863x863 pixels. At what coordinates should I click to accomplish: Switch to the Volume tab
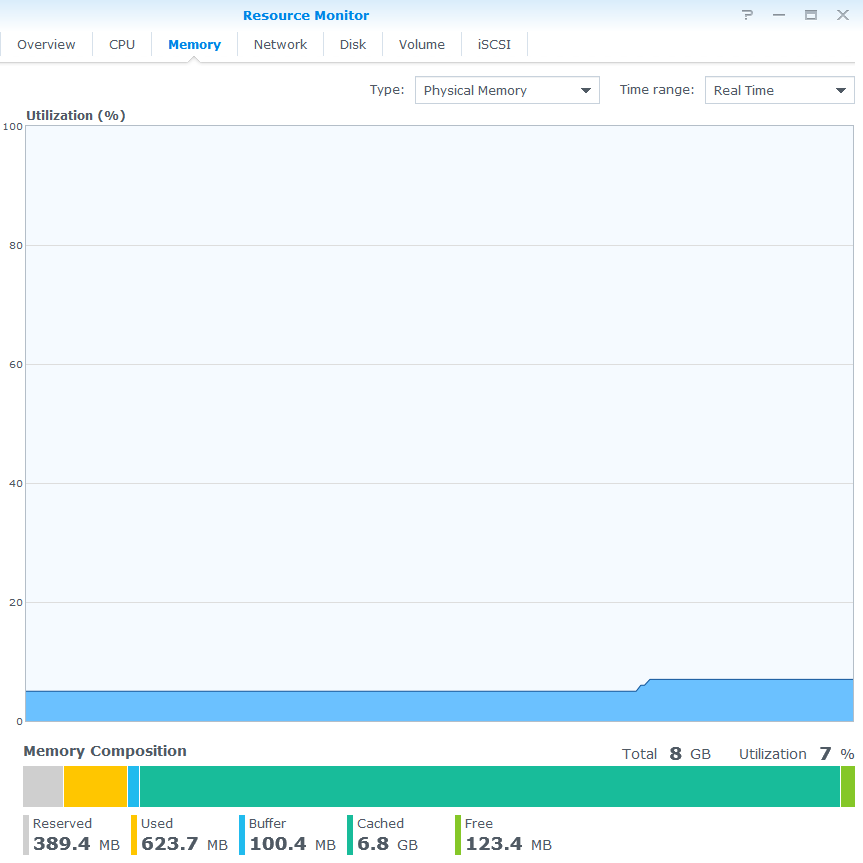[421, 45]
